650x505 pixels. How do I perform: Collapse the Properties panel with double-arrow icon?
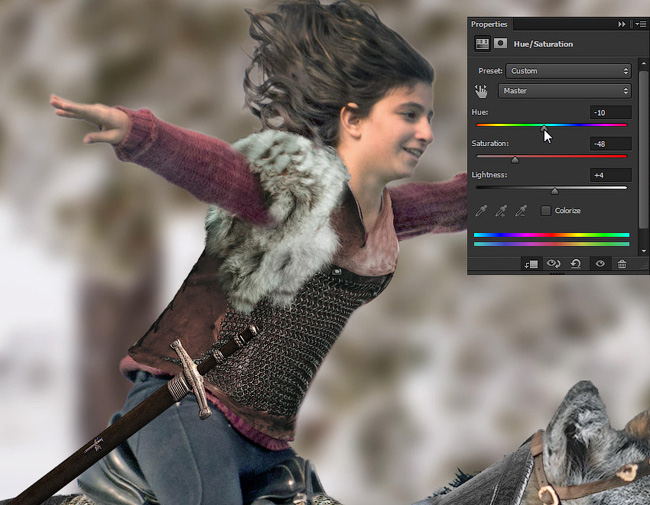coord(621,24)
